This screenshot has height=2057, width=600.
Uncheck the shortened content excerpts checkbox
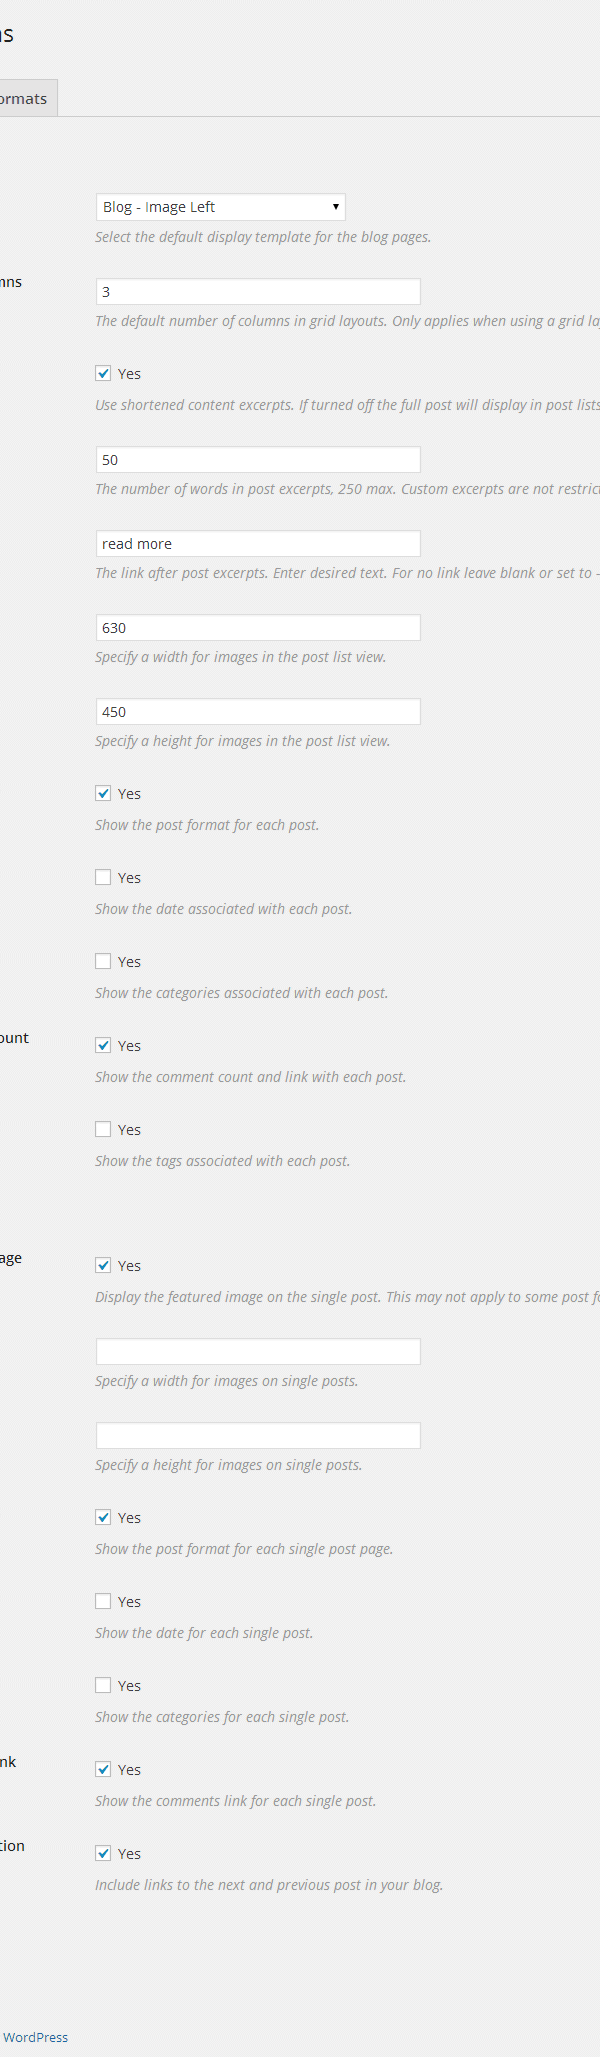tap(103, 373)
